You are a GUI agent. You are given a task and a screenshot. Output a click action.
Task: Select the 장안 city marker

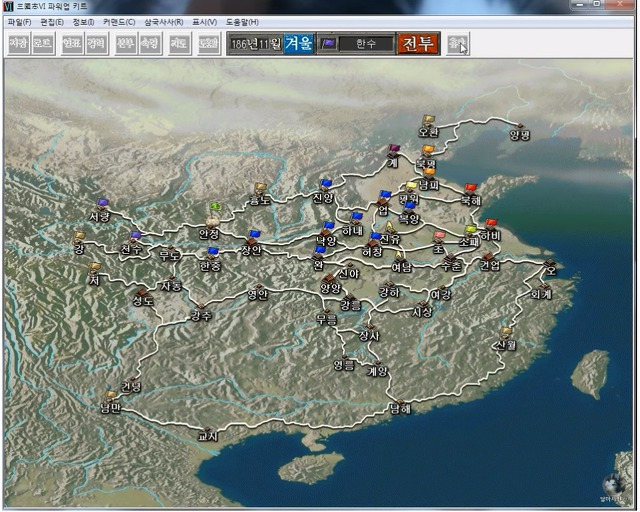tap(251, 243)
